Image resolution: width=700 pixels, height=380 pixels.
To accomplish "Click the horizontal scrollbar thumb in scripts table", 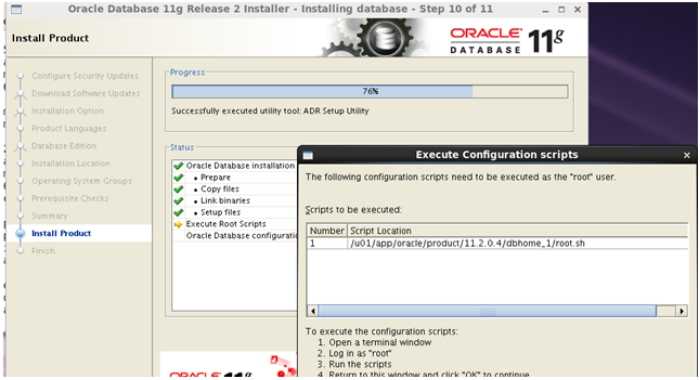I will (x=487, y=311).
